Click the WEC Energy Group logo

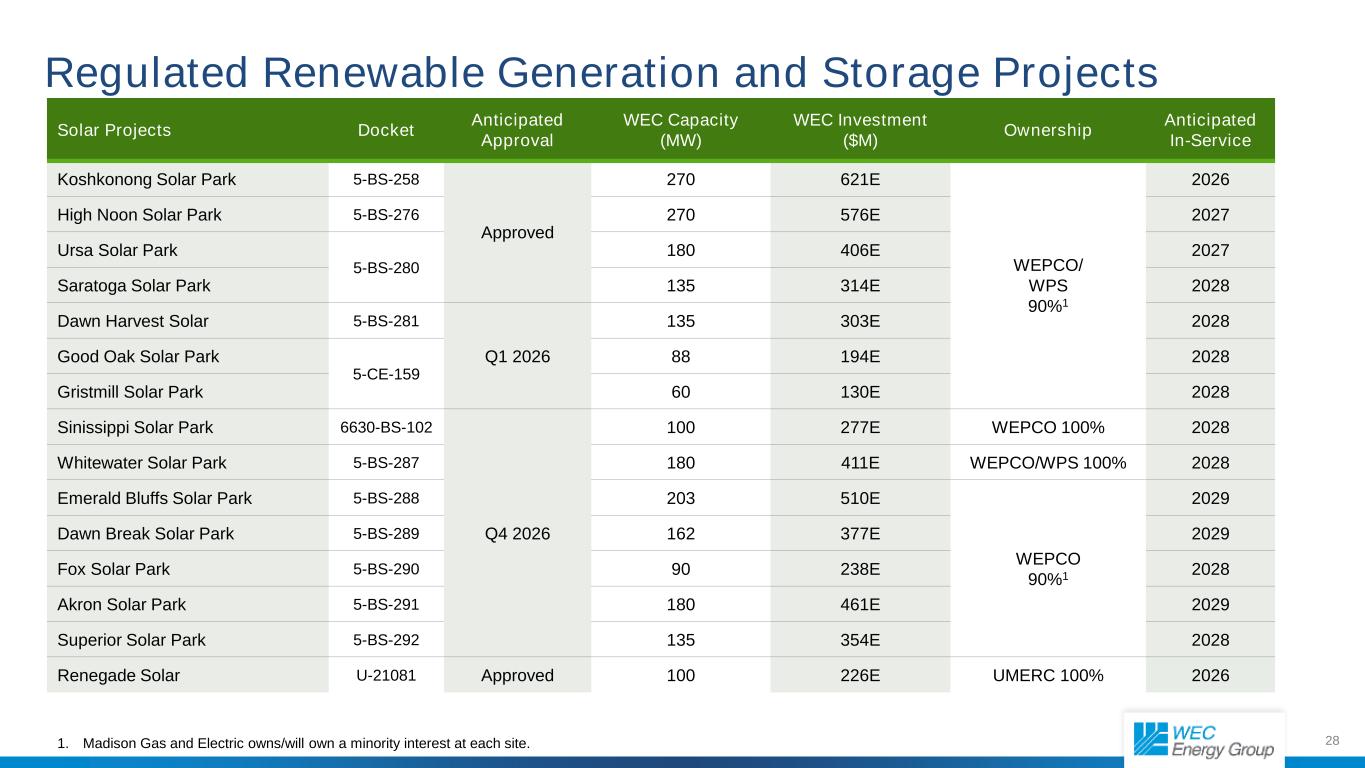[1203, 740]
